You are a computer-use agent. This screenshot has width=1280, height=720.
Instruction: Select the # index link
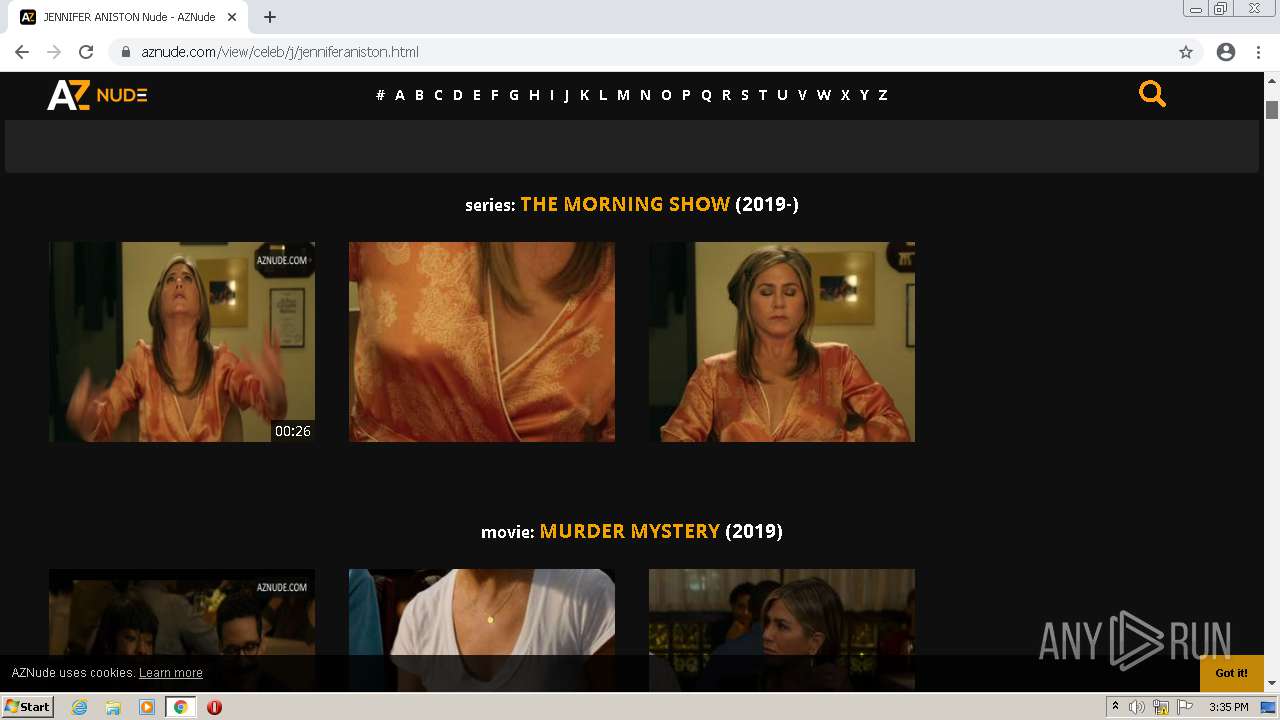pyautogui.click(x=380, y=95)
